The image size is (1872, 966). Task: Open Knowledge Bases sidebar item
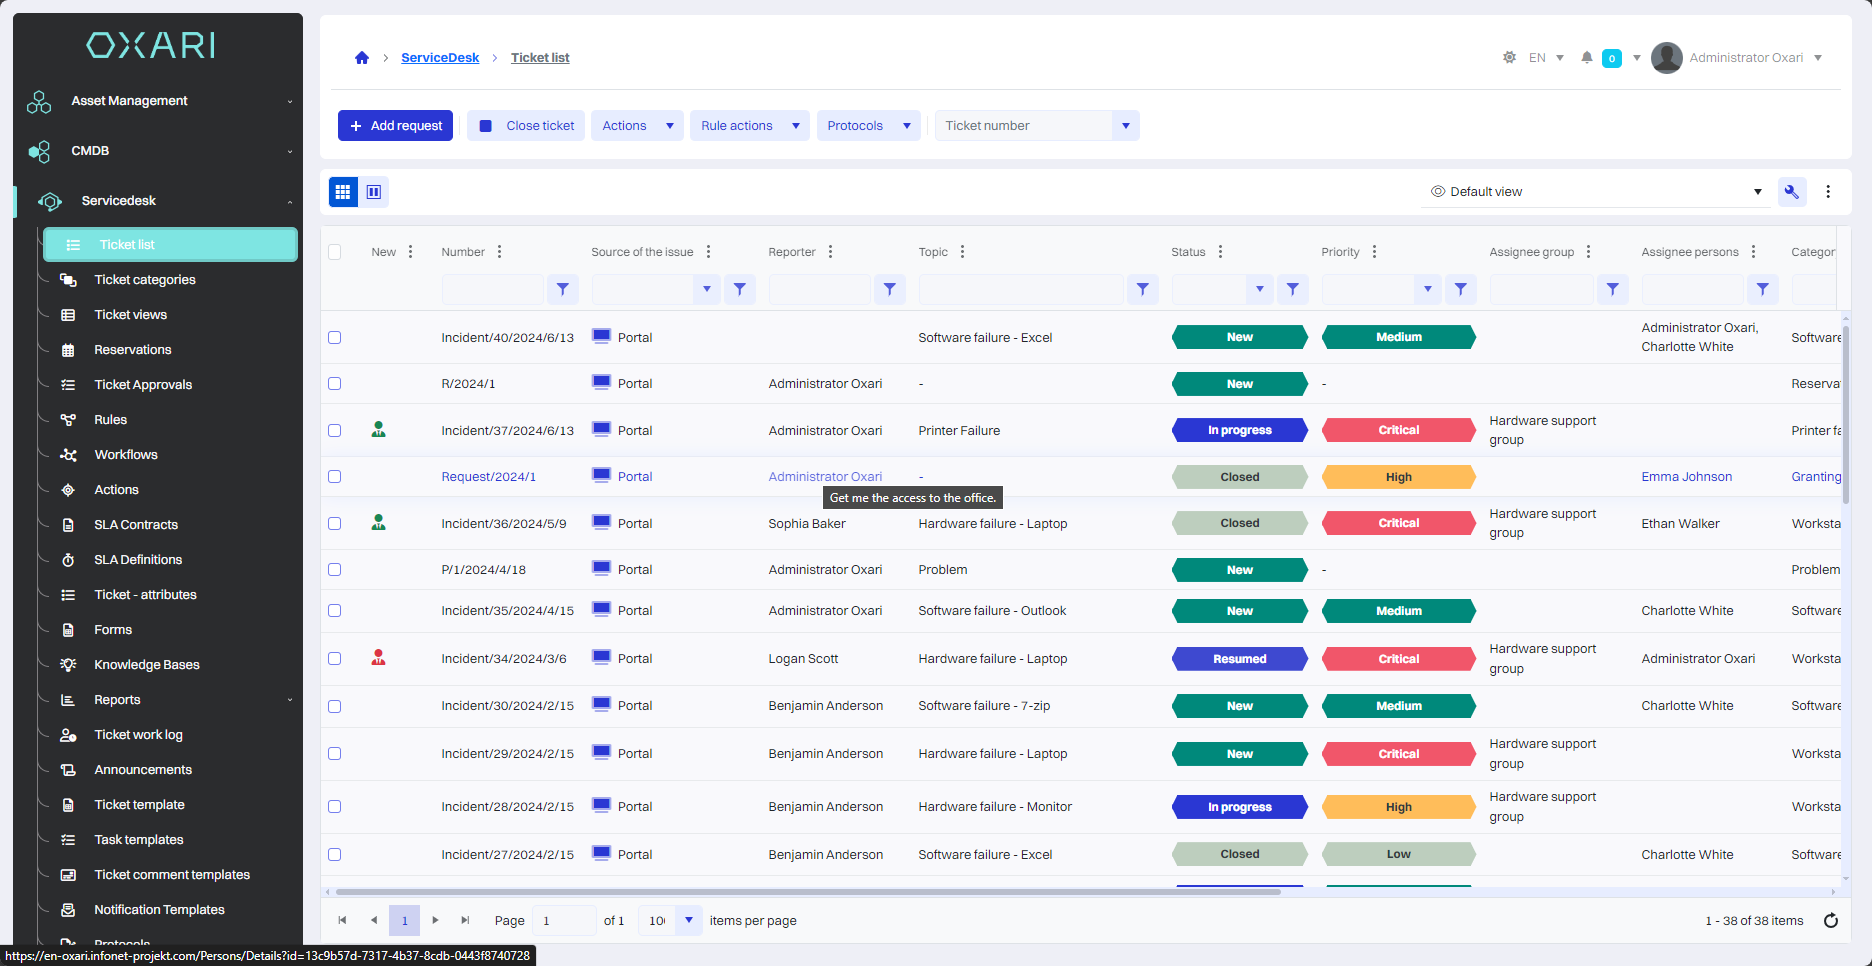point(147,665)
